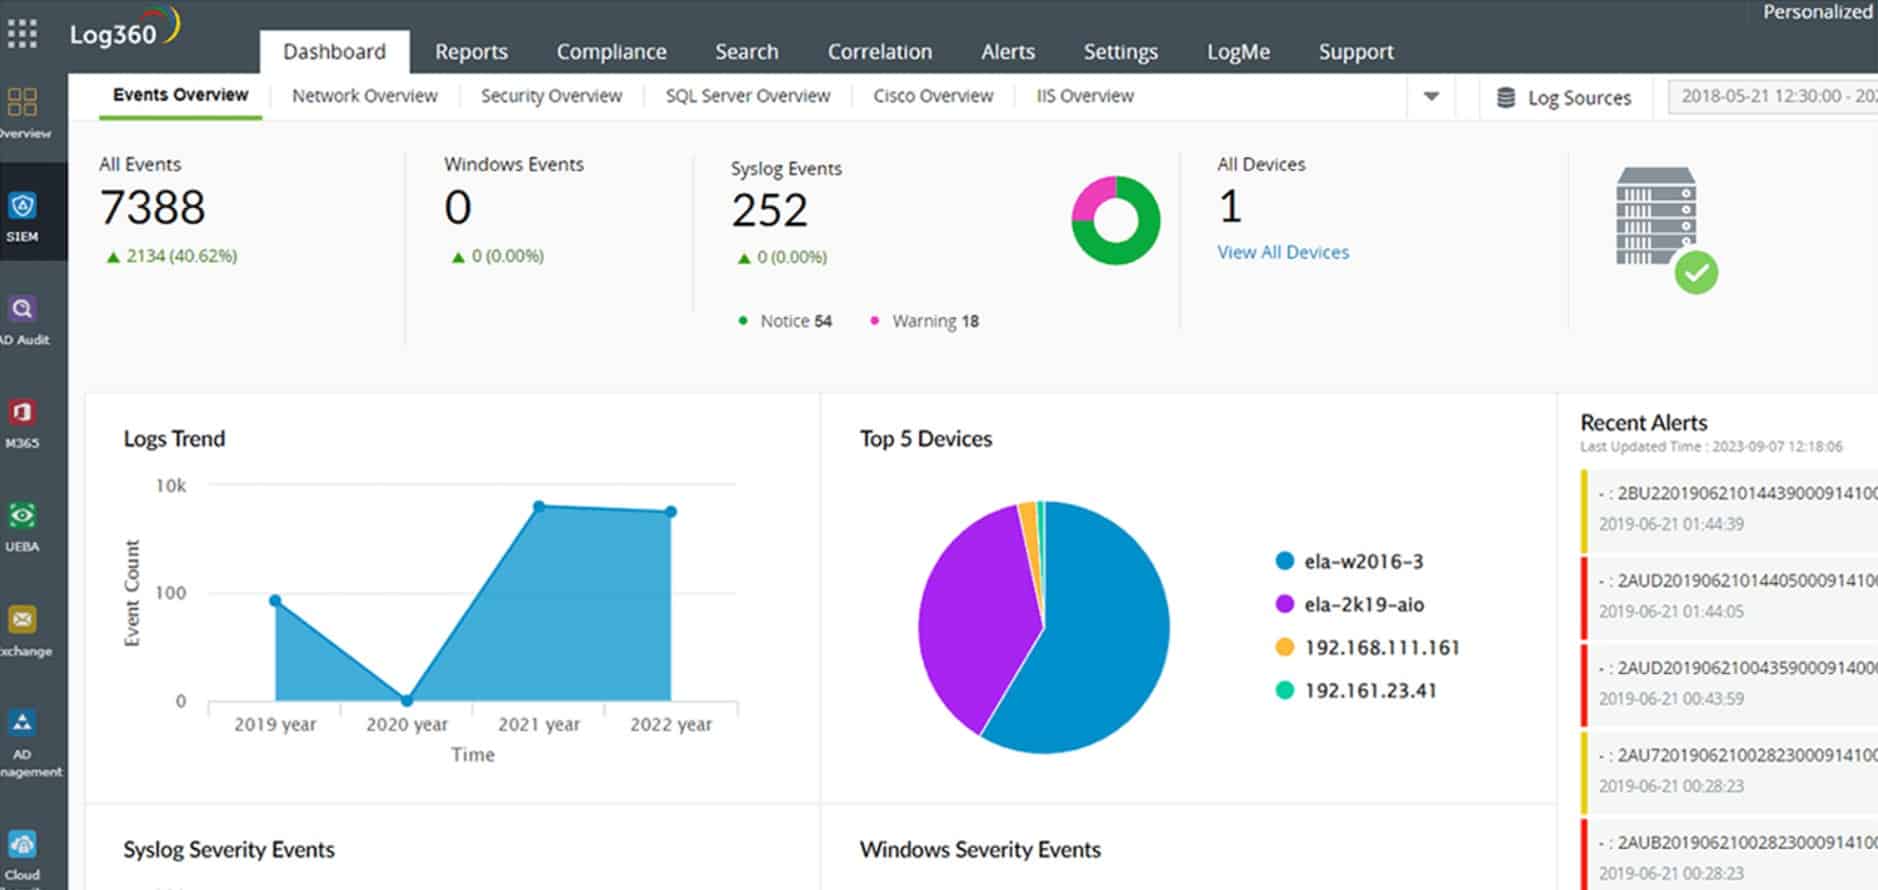Open the apps grid launcher icon
1878x890 pixels.
coord(22,34)
